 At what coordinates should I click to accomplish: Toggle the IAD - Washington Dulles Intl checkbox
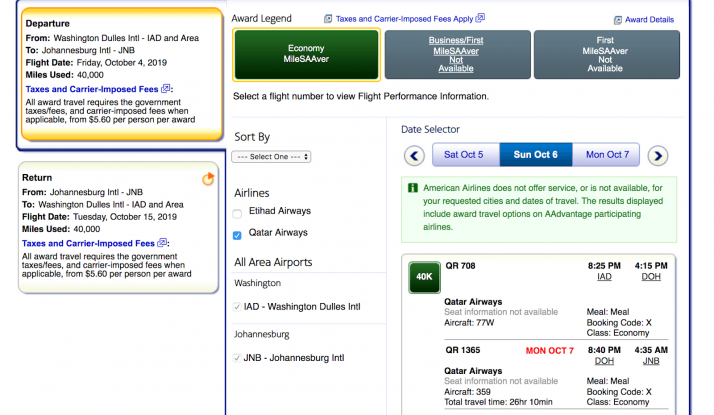pyautogui.click(x=237, y=306)
